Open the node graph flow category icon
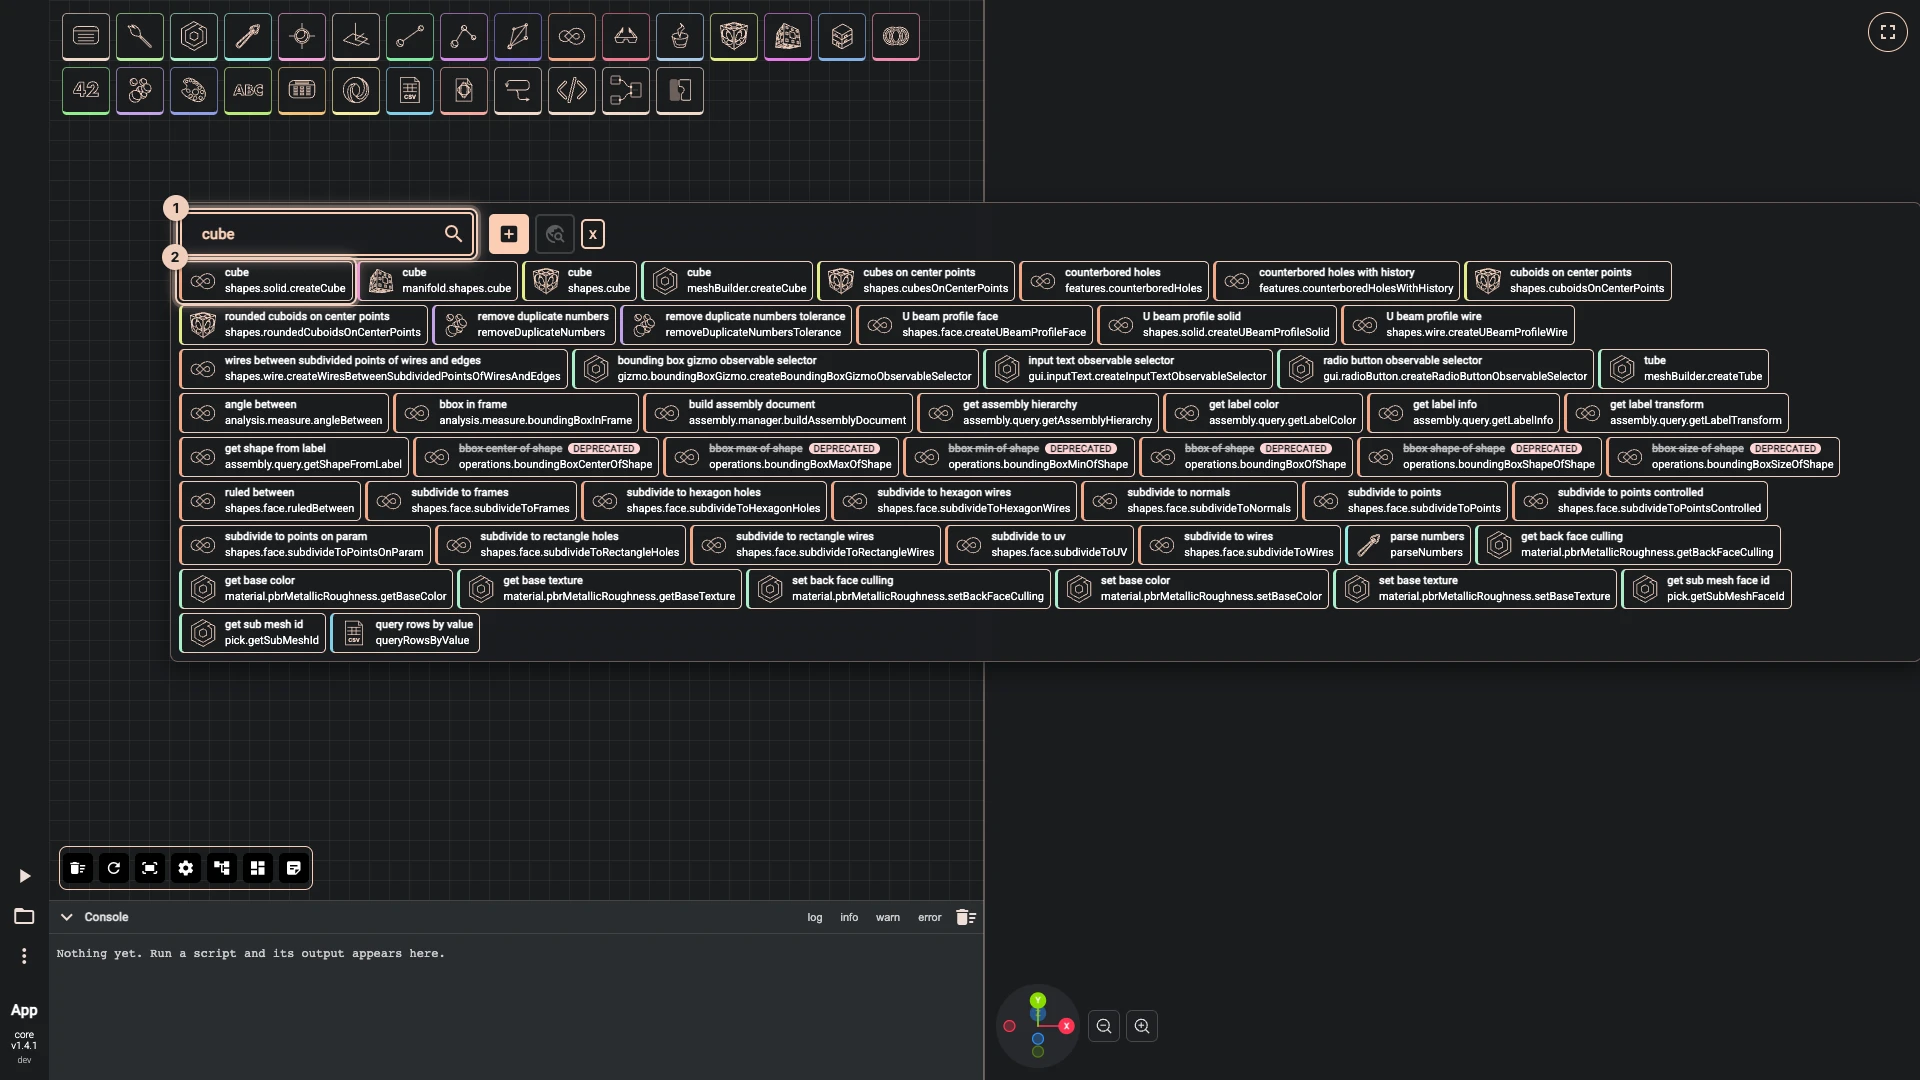The height and width of the screenshot is (1080, 1920). coord(626,91)
